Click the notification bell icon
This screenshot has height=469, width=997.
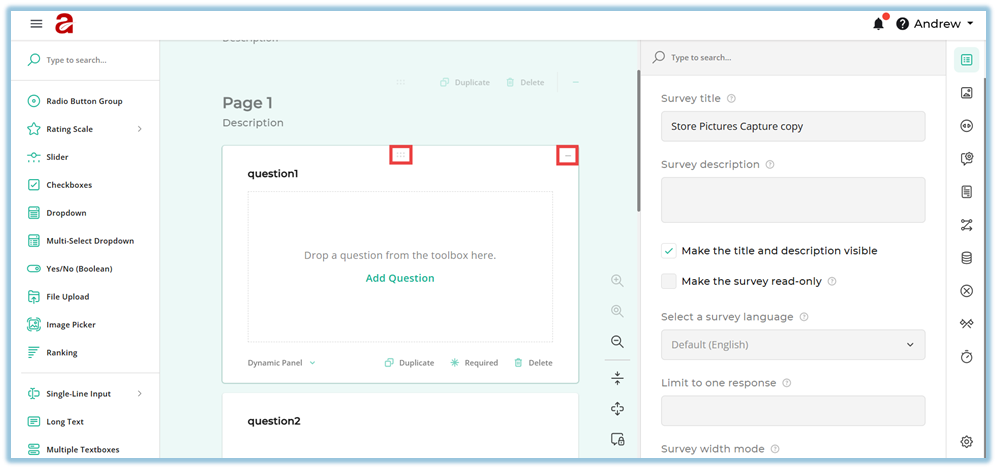(879, 23)
